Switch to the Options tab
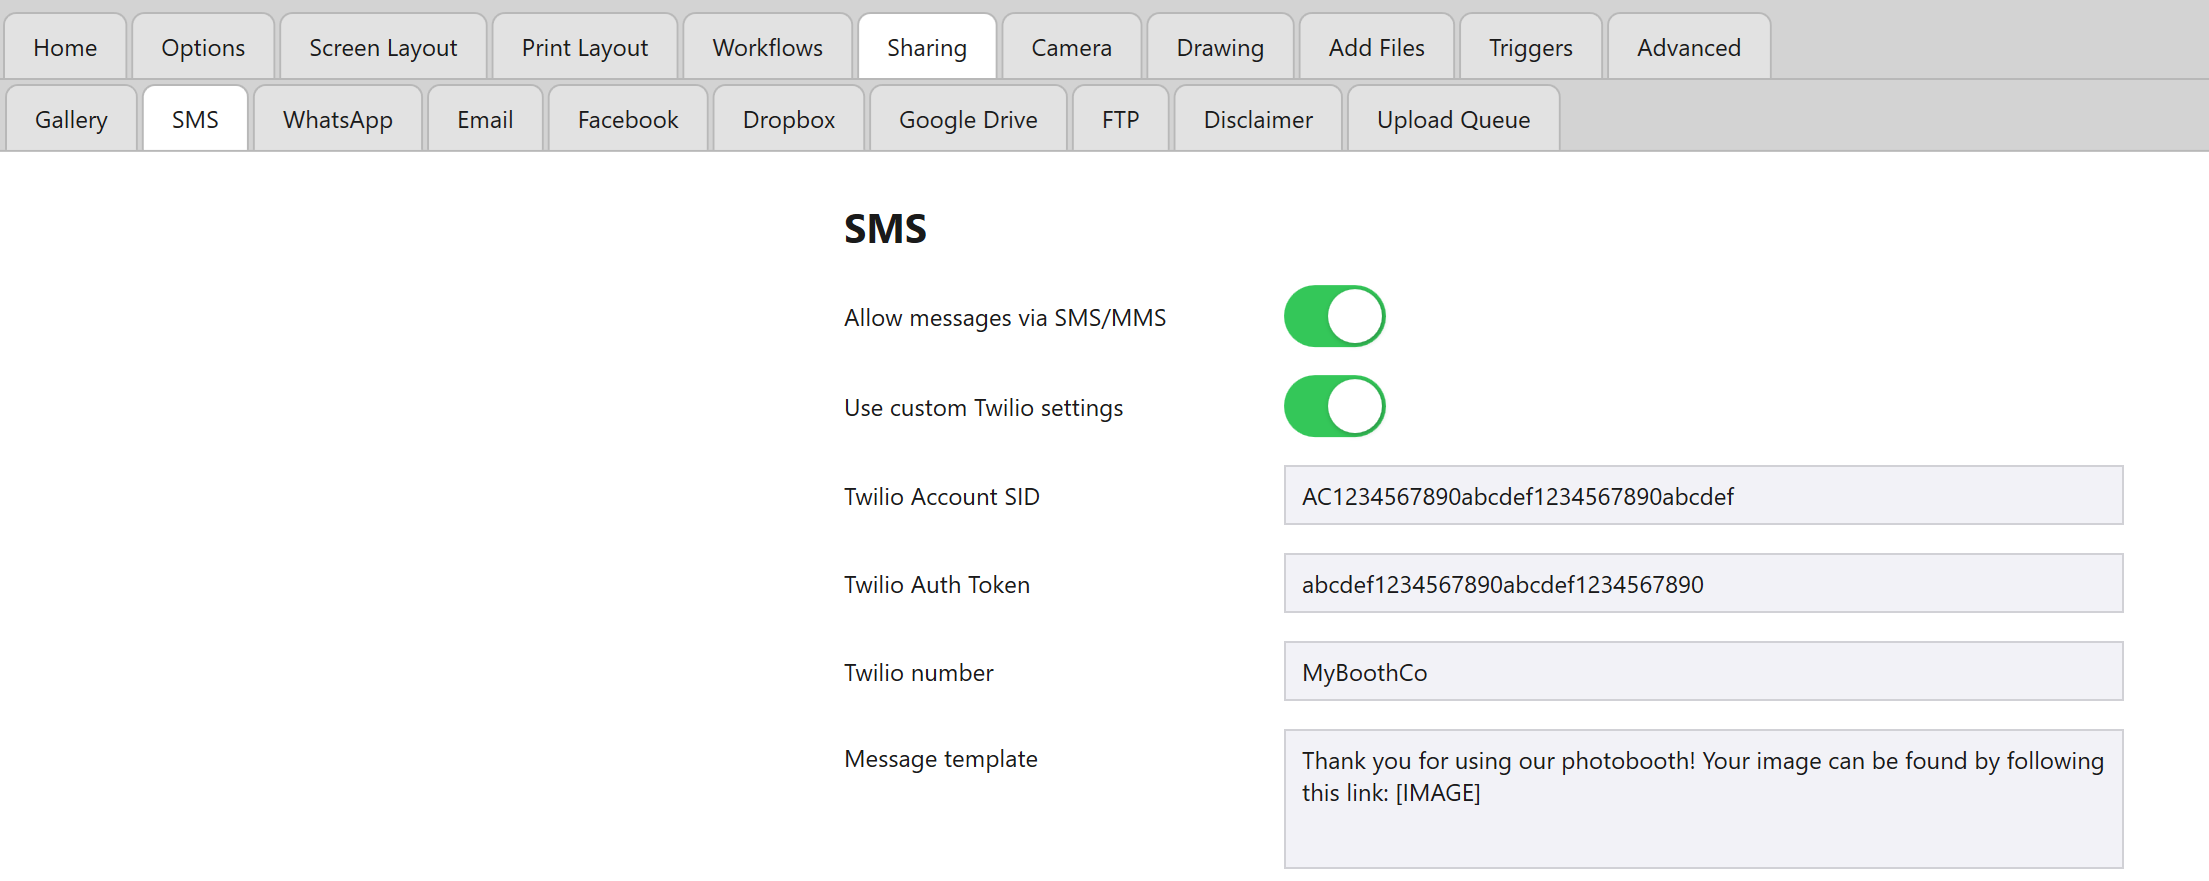 (x=203, y=47)
